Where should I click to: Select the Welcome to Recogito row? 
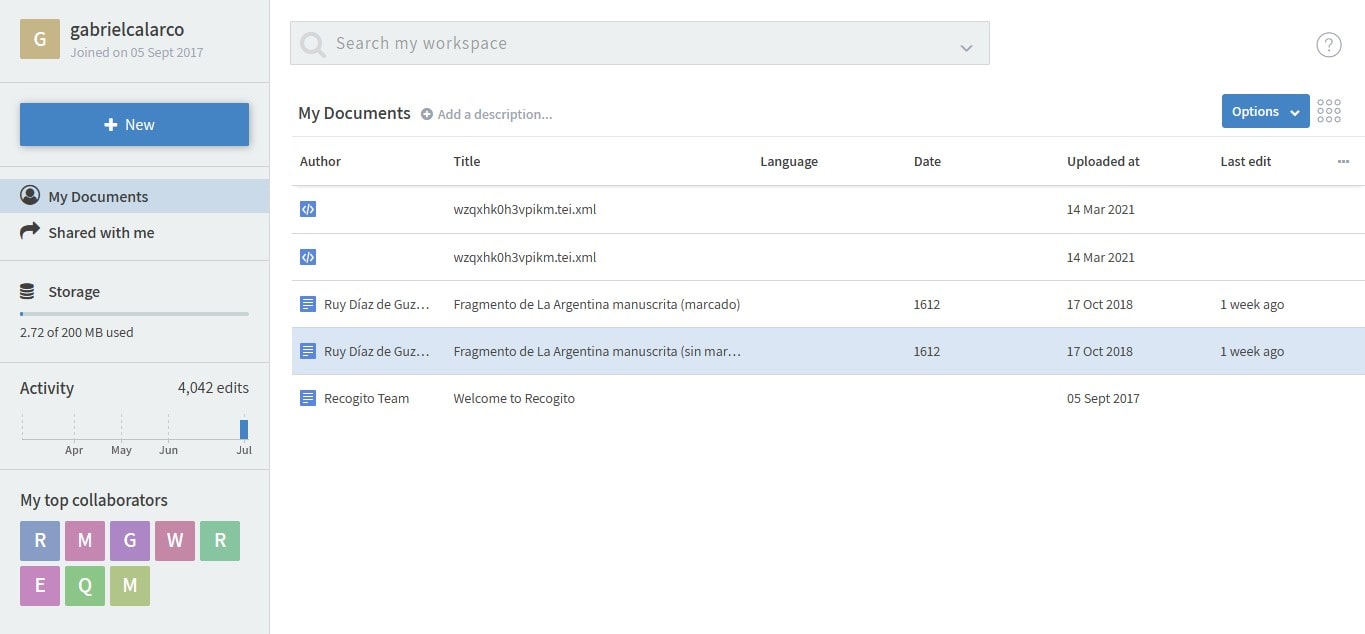(x=515, y=398)
